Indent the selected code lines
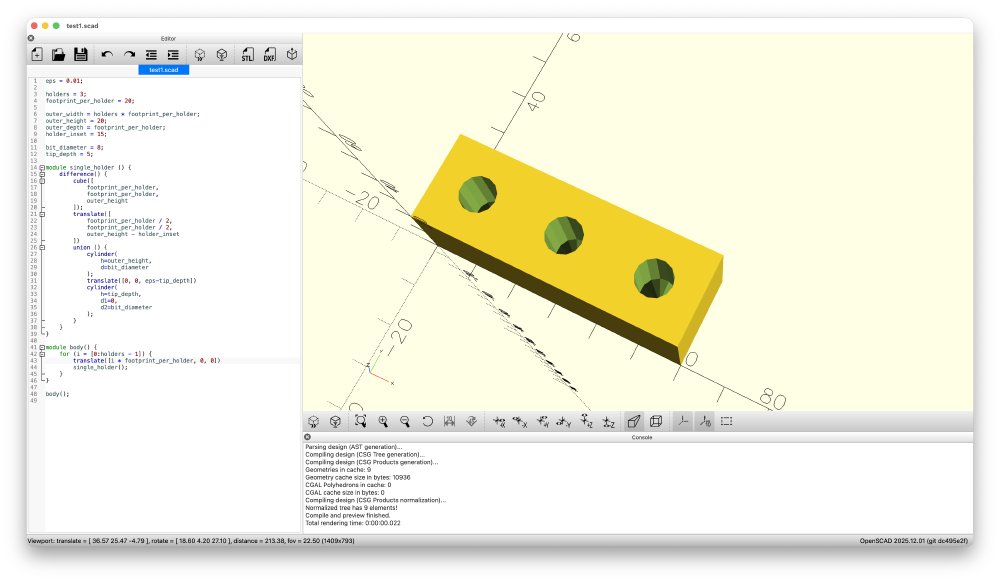The height and width of the screenshot is (582, 1000). click(173, 54)
